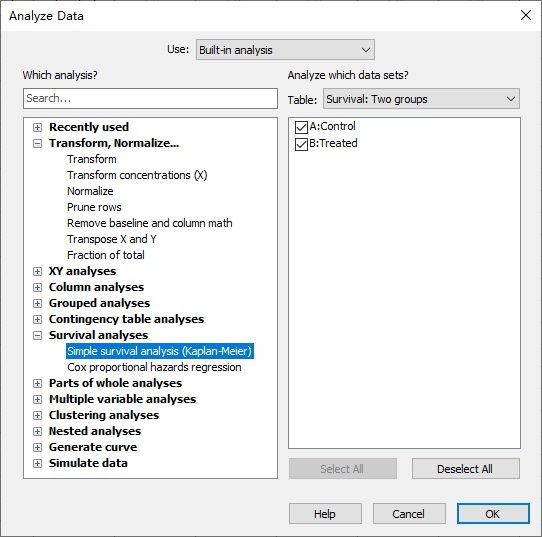Click into the analysis Search field
Screen dimensions: 542x537
tap(150, 98)
